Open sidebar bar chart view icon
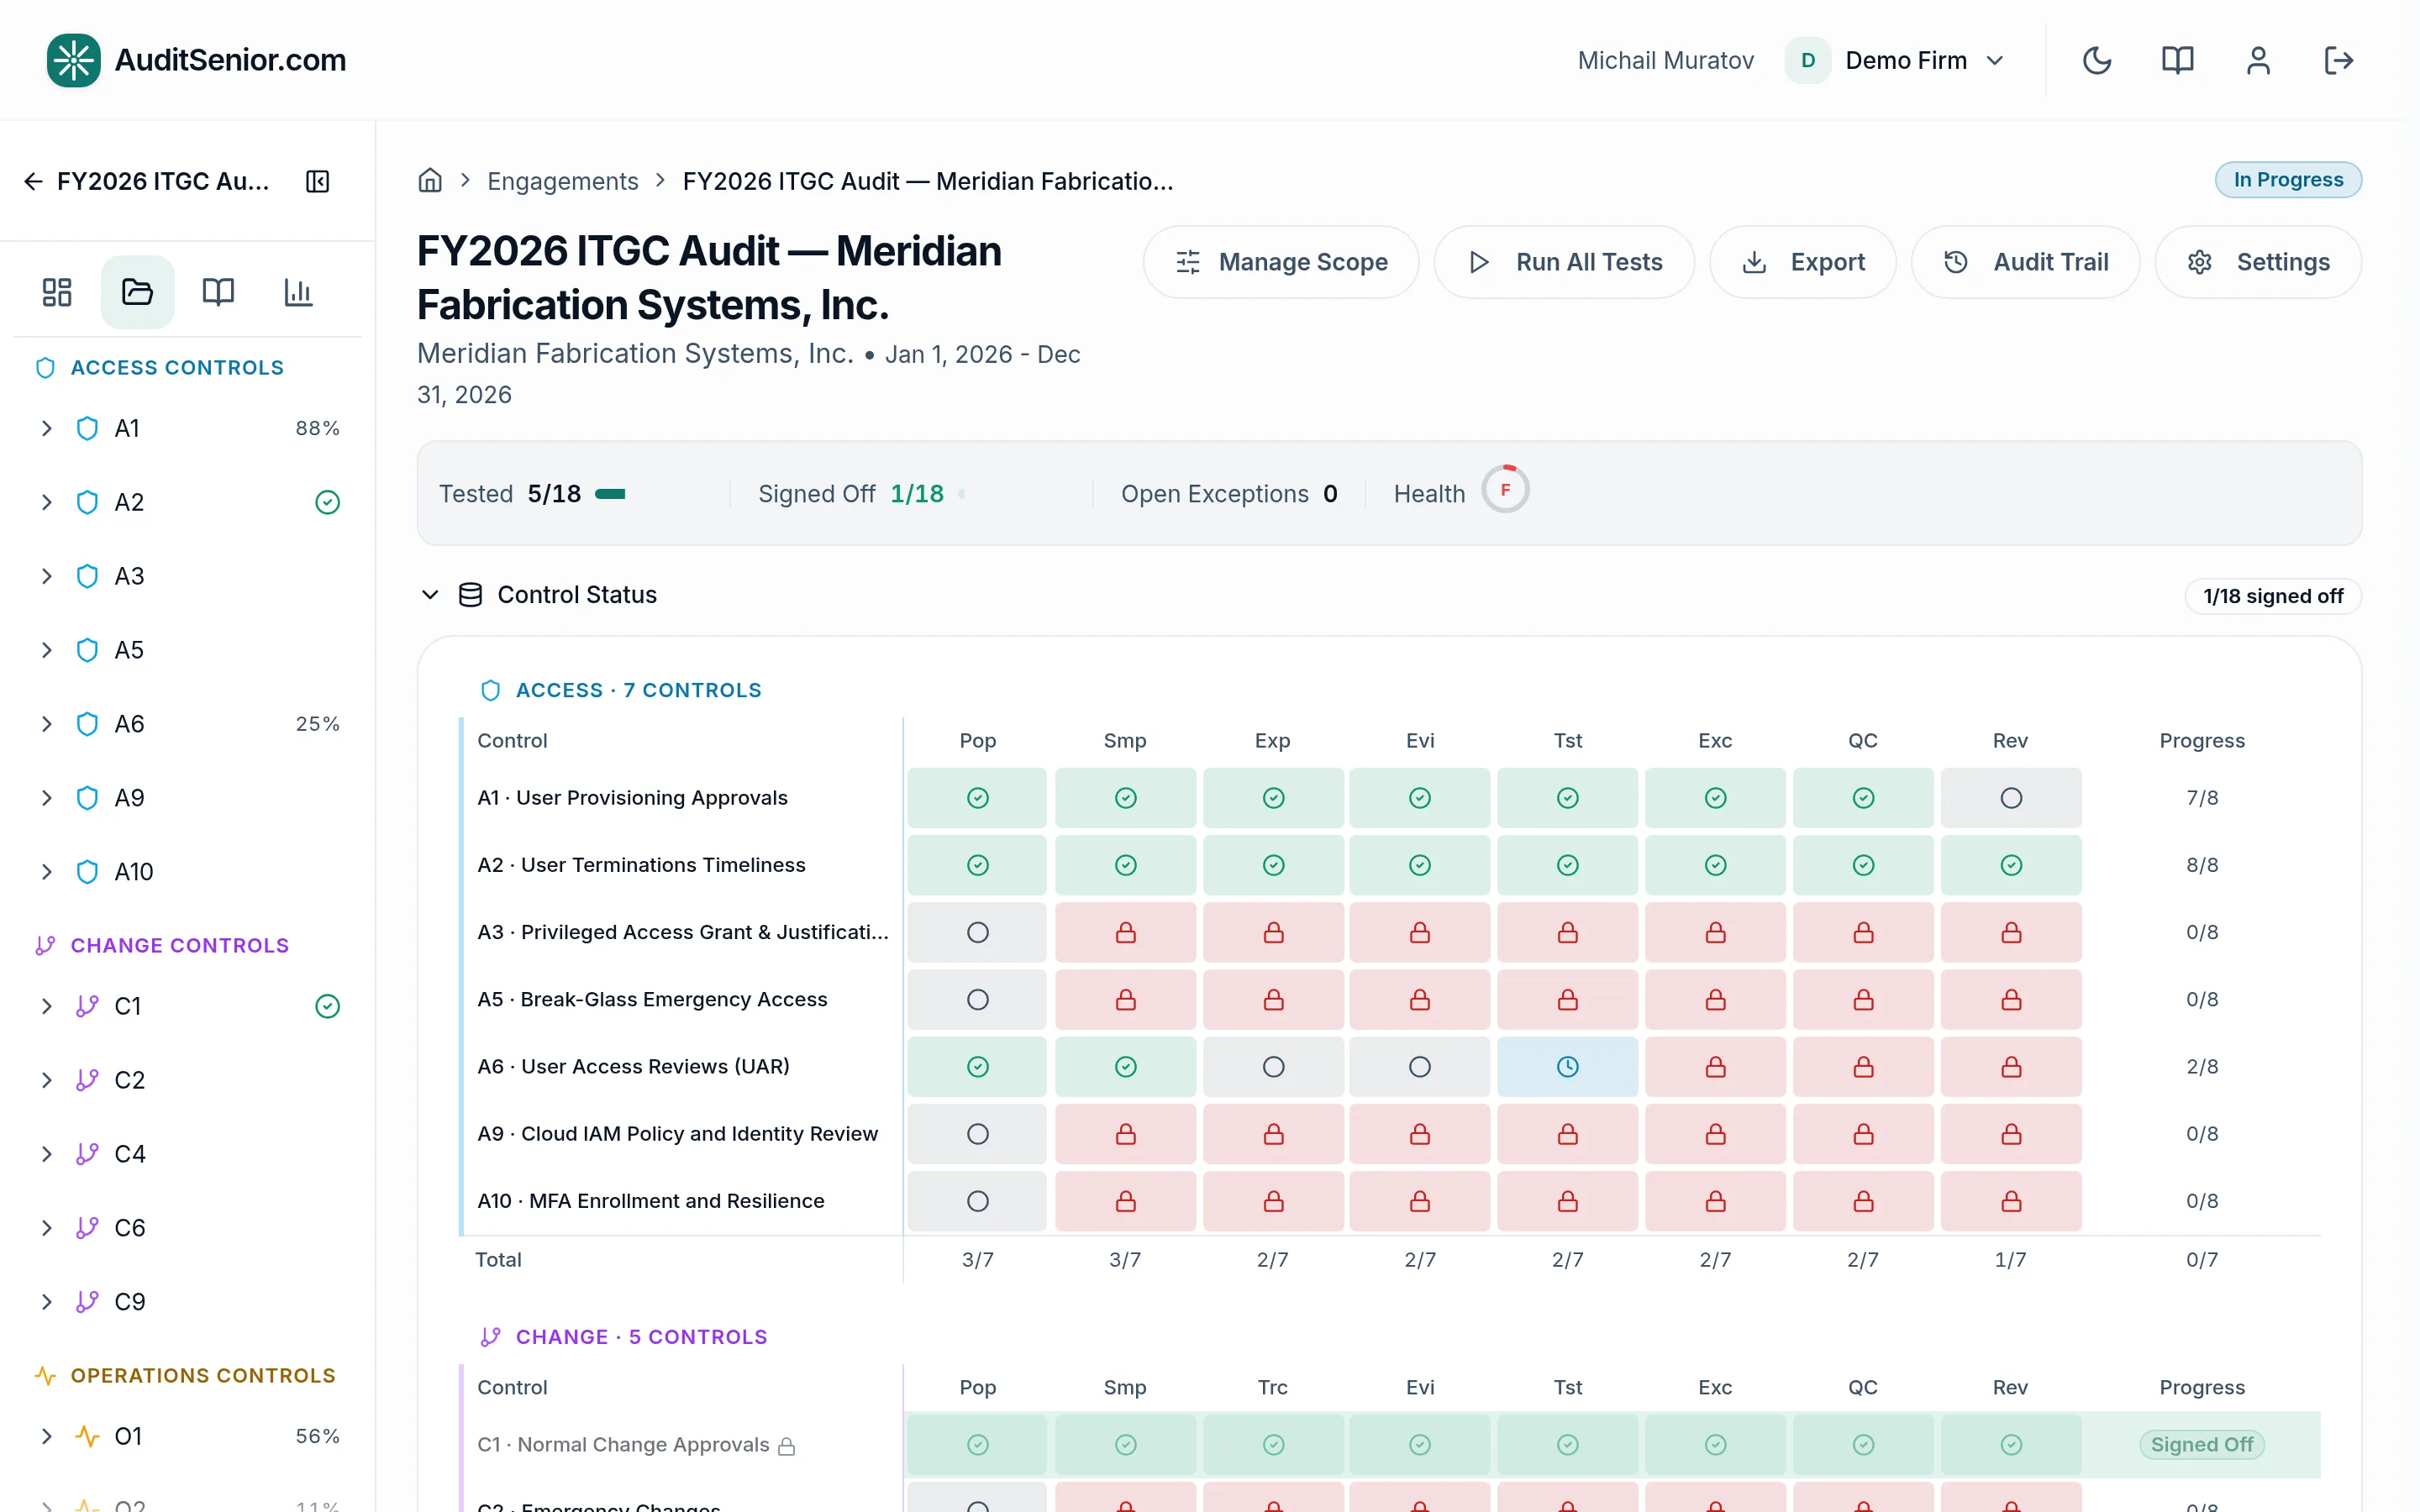Image resolution: width=2420 pixels, height=1512 pixels. point(298,292)
